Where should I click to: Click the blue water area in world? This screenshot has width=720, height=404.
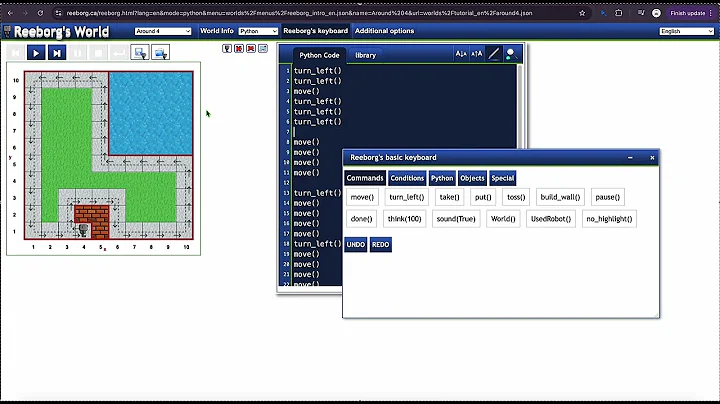(x=151, y=113)
